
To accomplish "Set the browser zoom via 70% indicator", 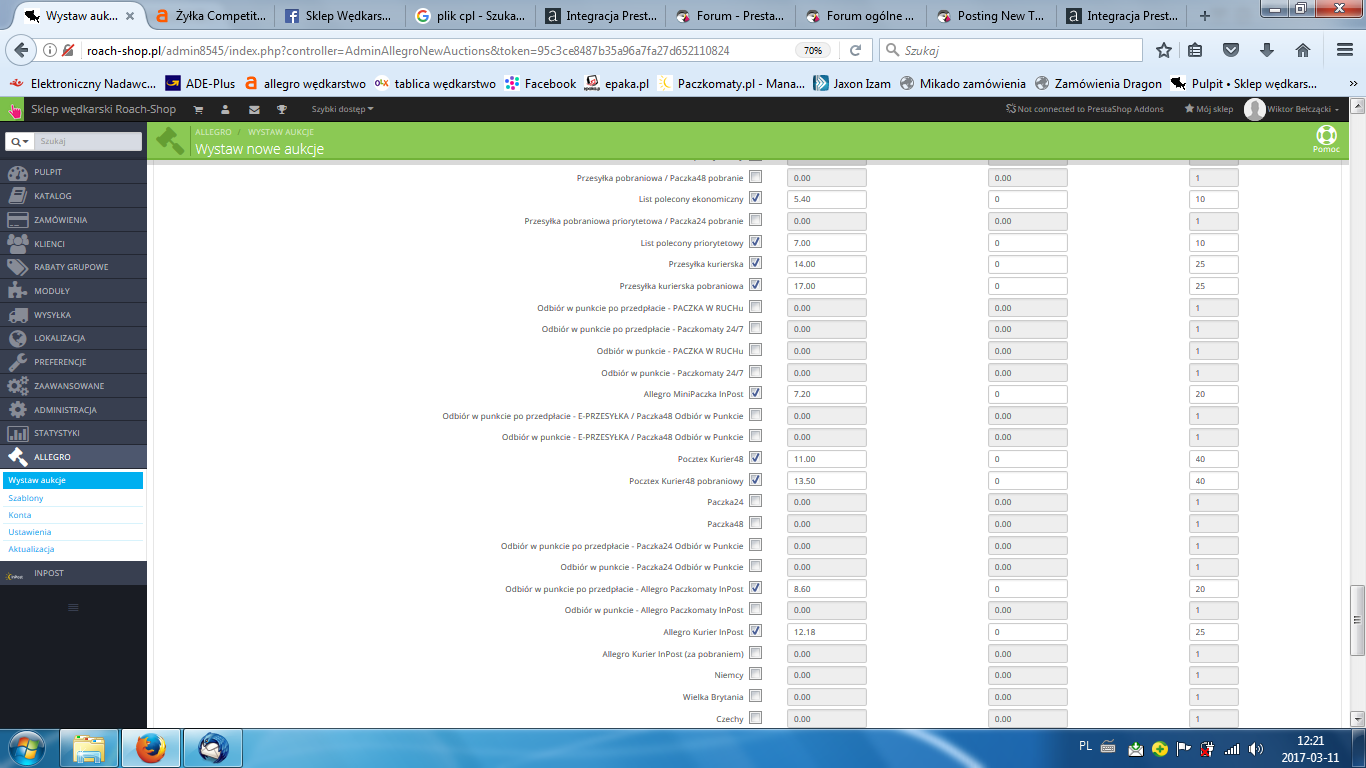I will click(x=813, y=50).
